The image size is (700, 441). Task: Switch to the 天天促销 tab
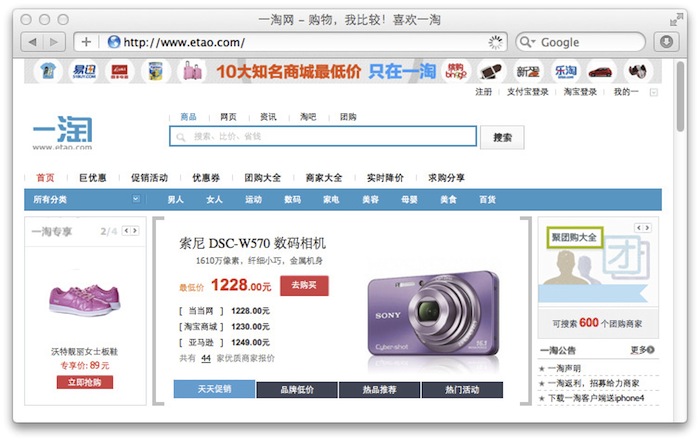point(214,389)
